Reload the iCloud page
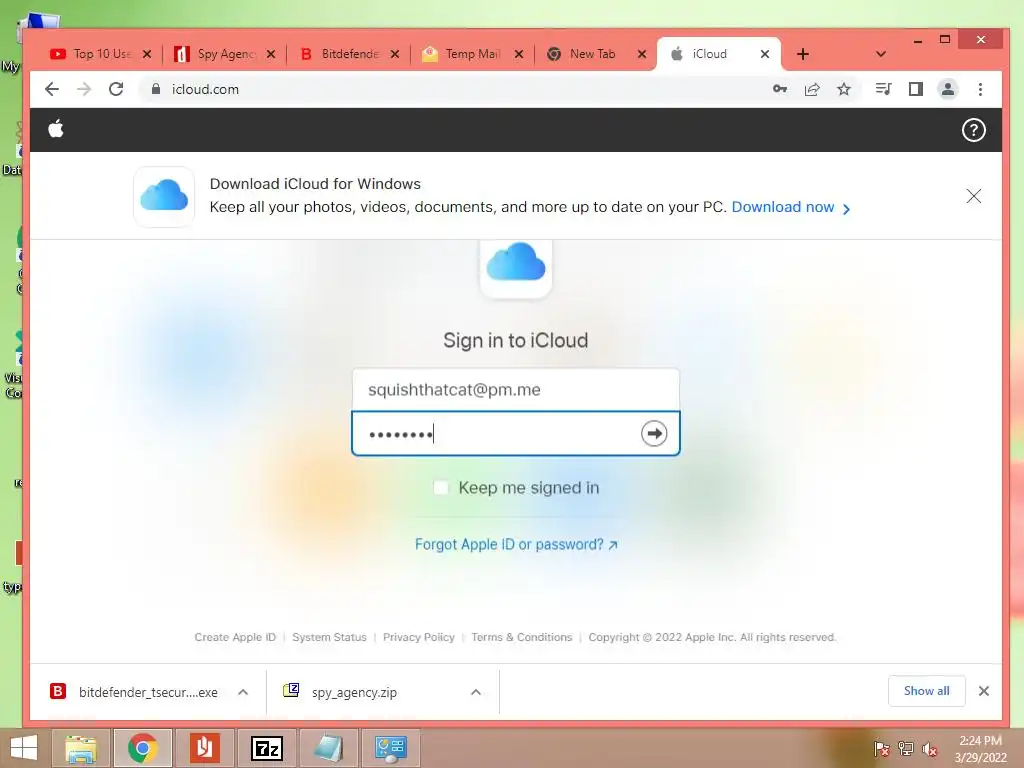This screenshot has width=1024, height=768. (x=116, y=89)
